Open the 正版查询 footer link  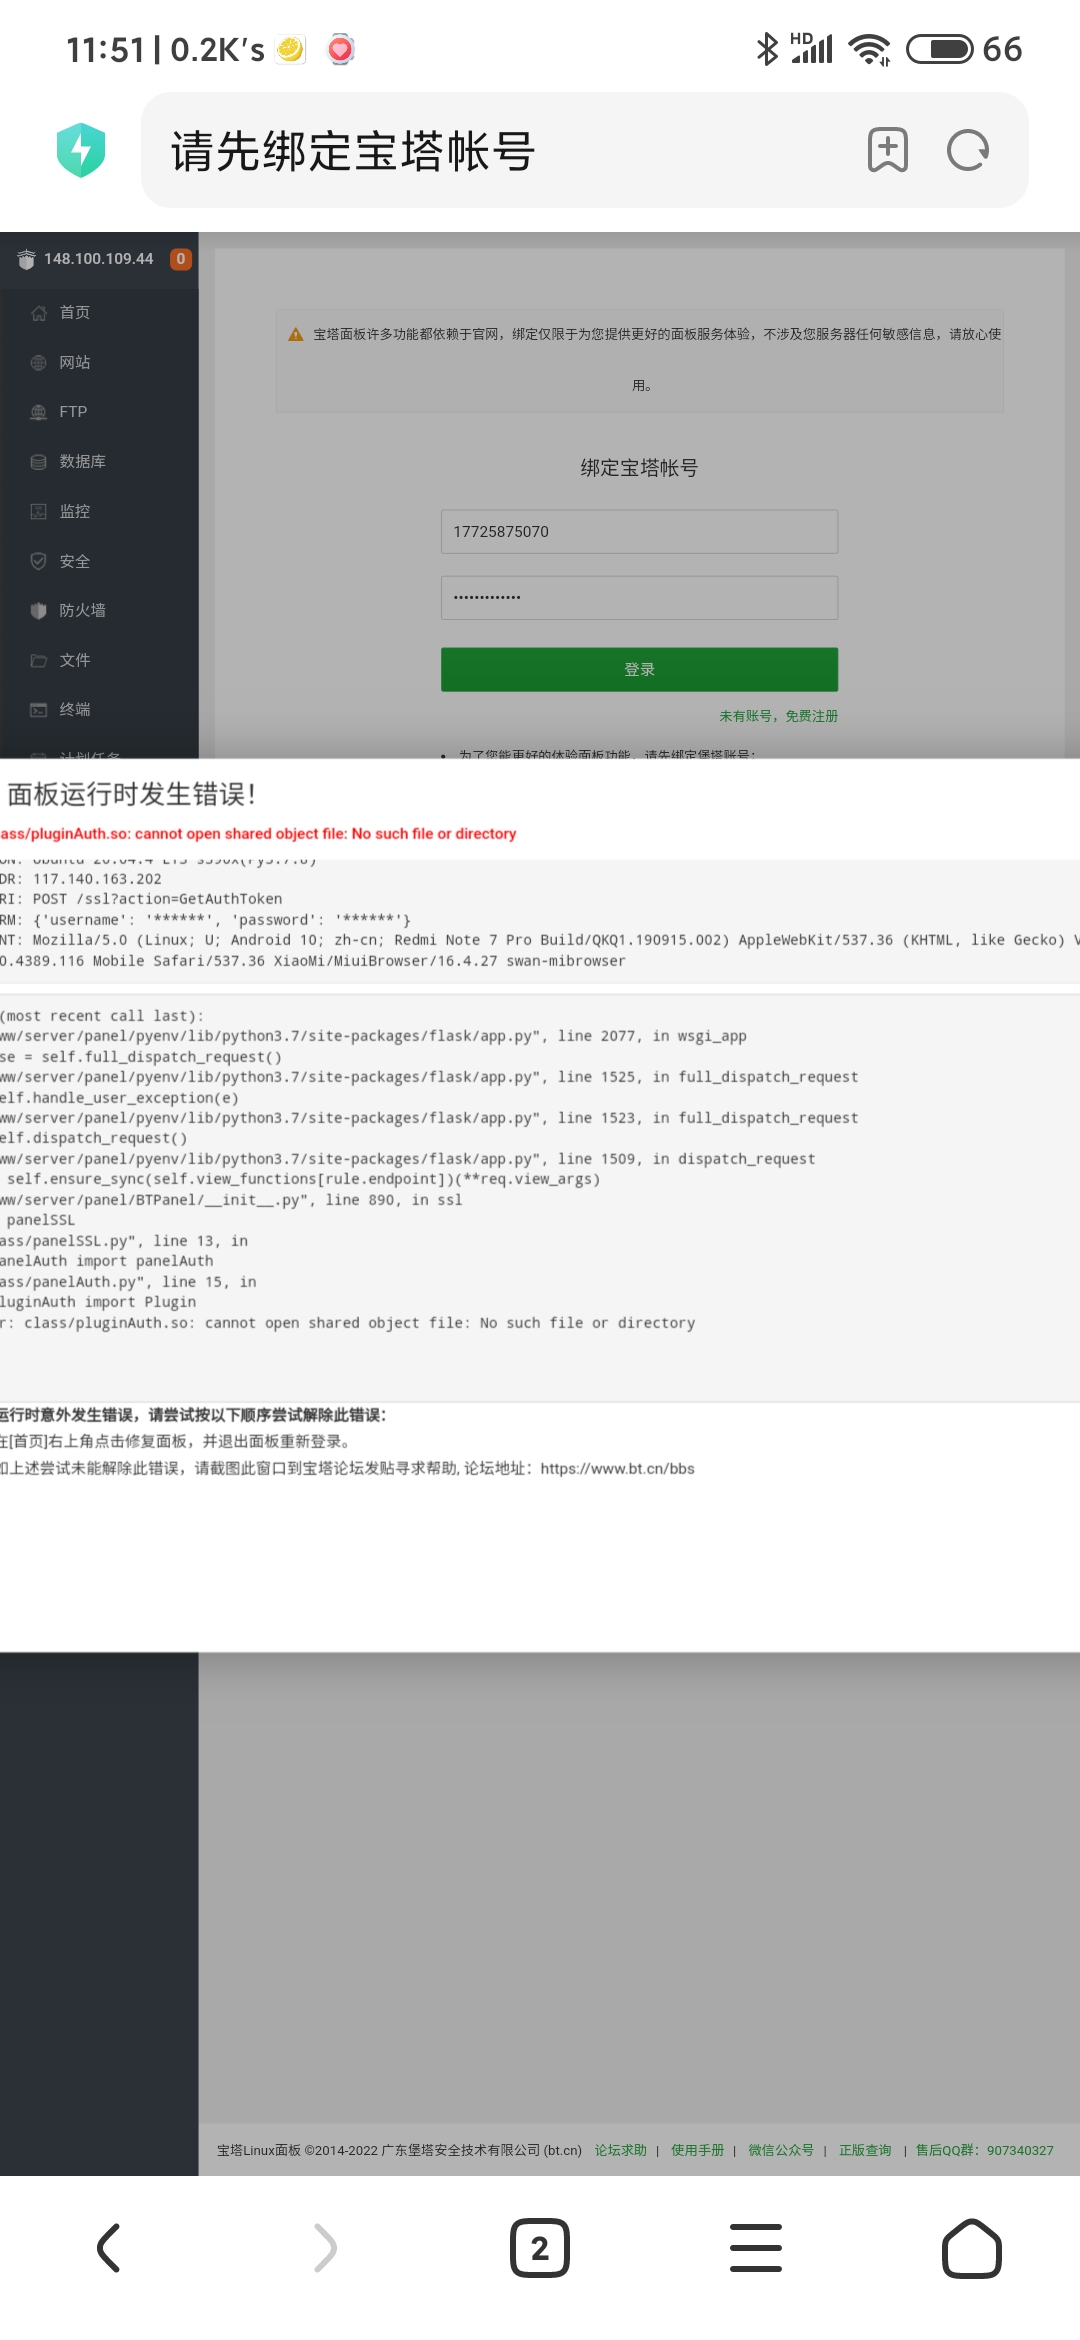(x=865, y=2150)
